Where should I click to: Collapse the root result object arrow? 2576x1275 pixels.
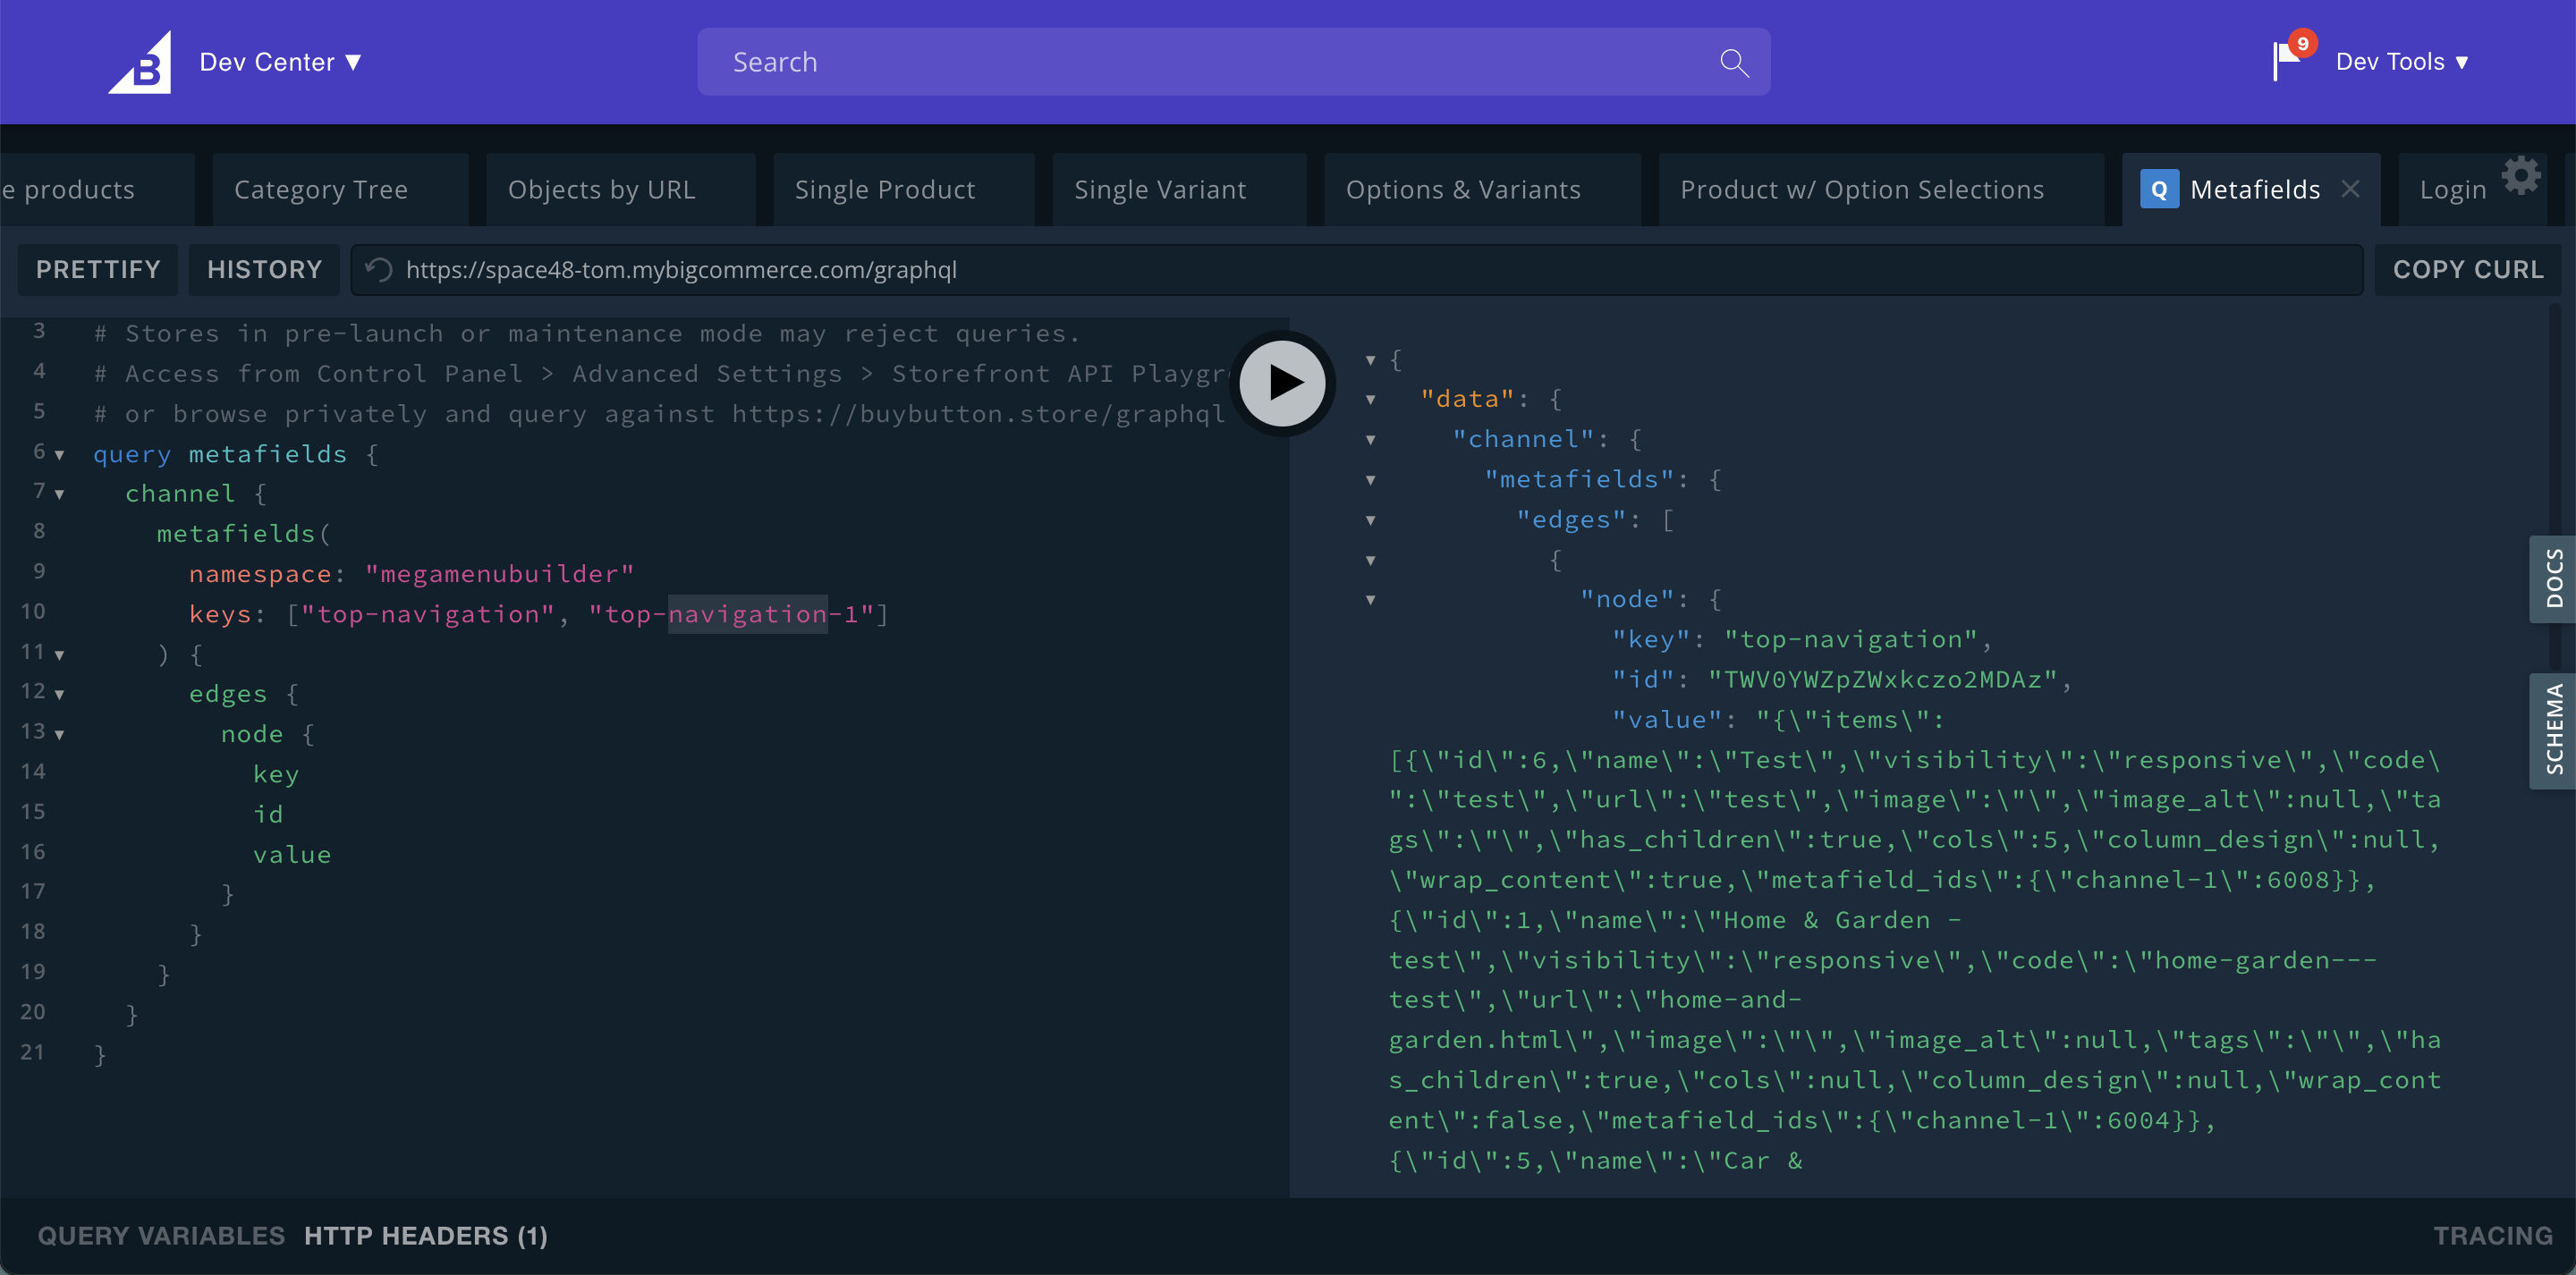point(1370,360)
